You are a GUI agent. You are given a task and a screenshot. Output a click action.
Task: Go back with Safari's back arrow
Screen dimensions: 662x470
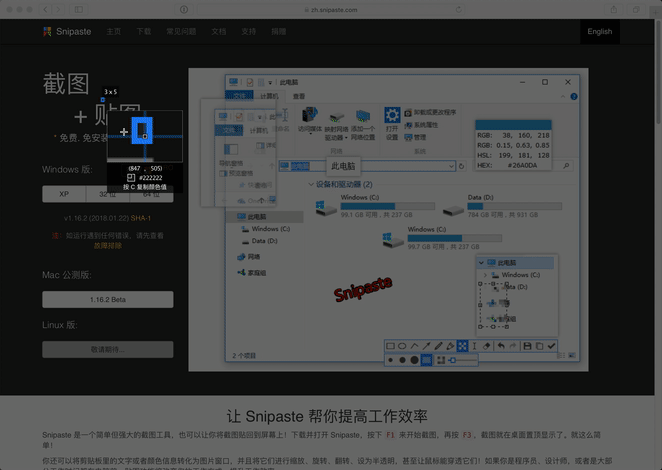point(46,9)
